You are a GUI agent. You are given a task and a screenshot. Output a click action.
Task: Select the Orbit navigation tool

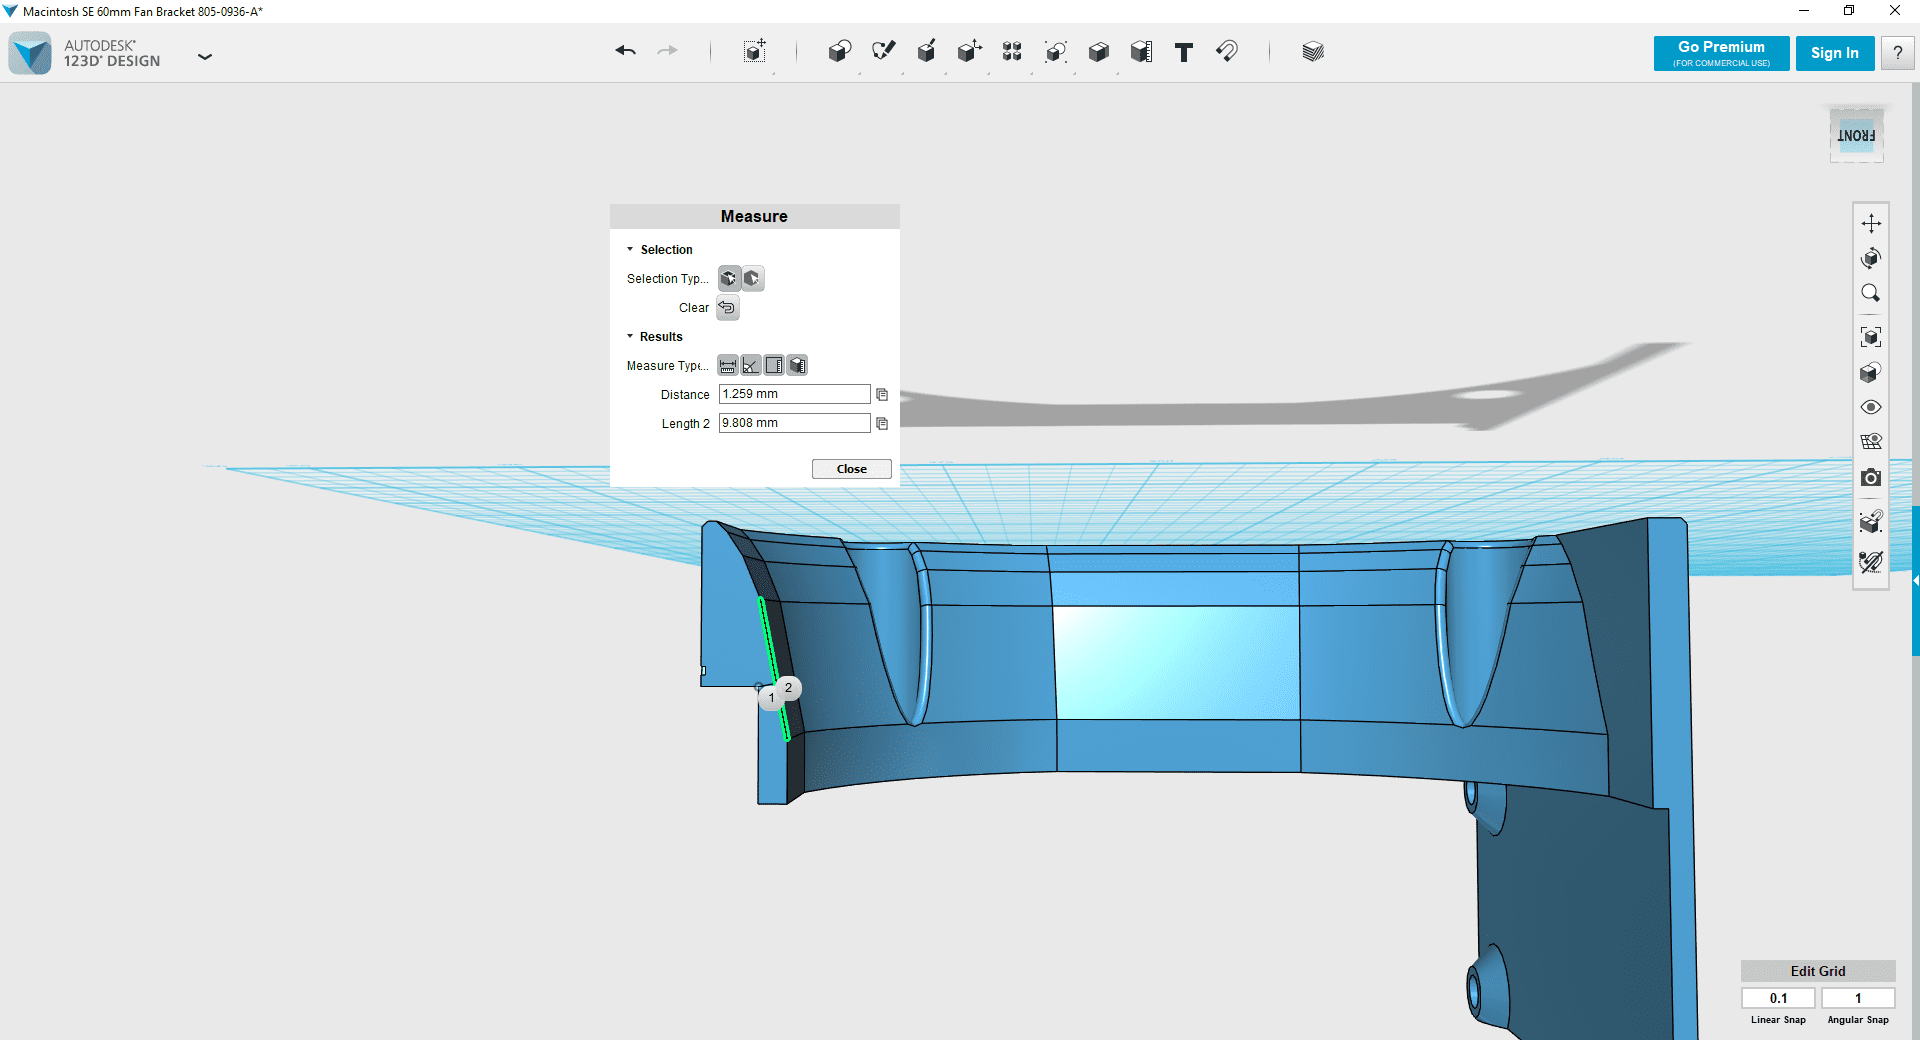coord(1871,258)
